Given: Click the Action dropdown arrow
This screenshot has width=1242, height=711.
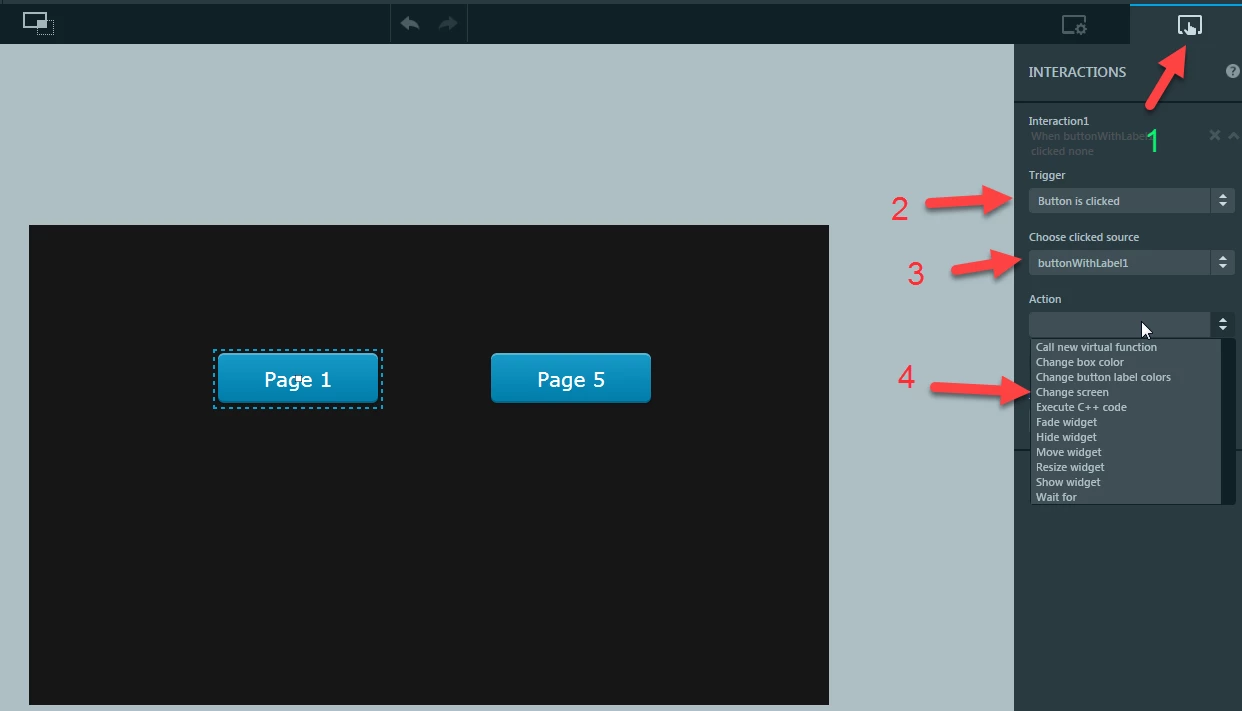Looking at the screenshot, I should (1222, 325).
